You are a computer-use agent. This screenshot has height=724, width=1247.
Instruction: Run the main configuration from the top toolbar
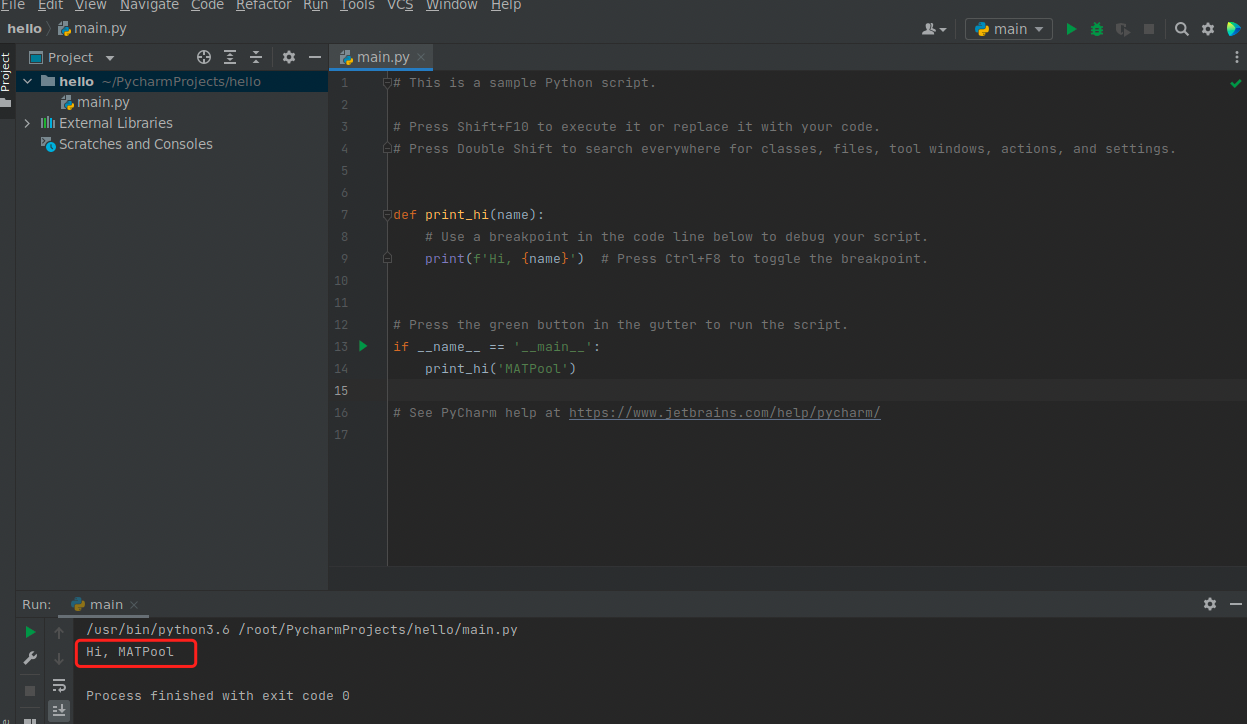click(1071, 29)
